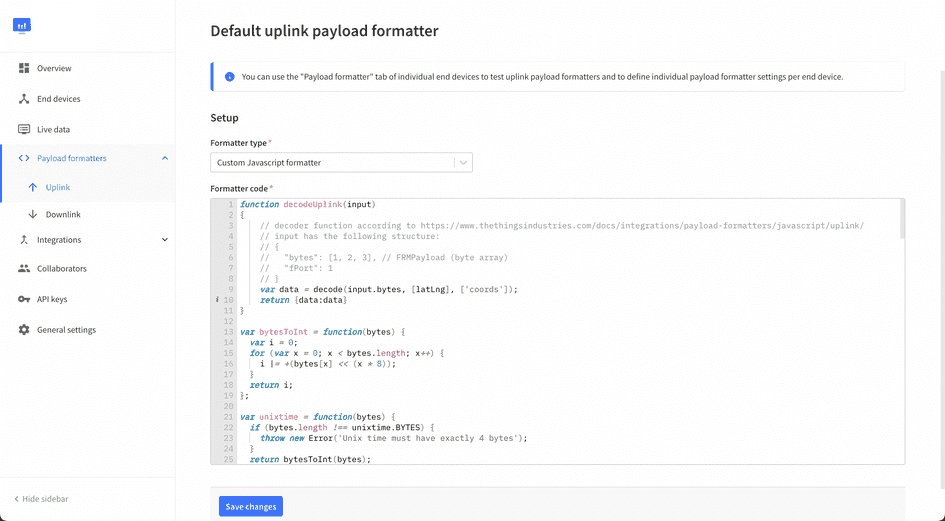945x521 pixels.
Task: Click the API keys key icon
Action: [24, 299]
